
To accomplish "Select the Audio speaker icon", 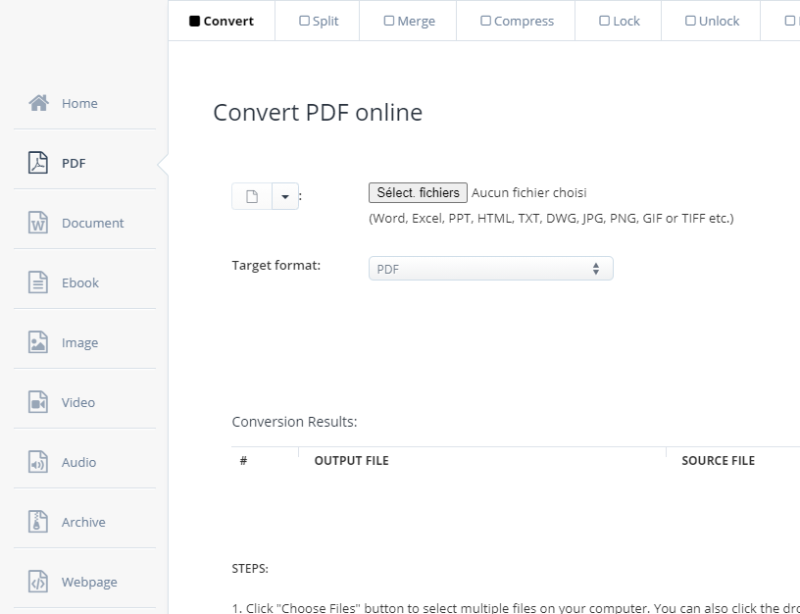I will pyautogui.click(x=38, y=462).
